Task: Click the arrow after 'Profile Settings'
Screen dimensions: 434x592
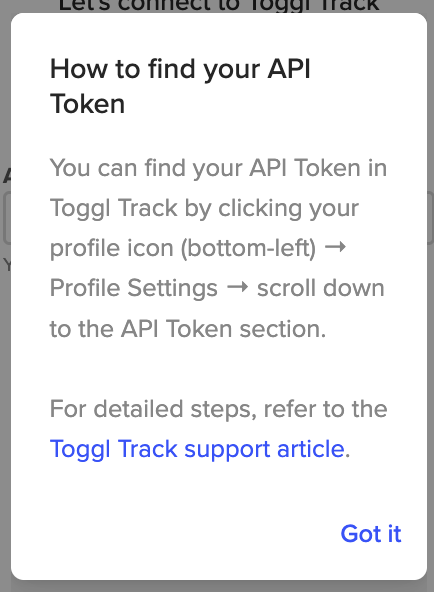Action: (x=237, y=287)
